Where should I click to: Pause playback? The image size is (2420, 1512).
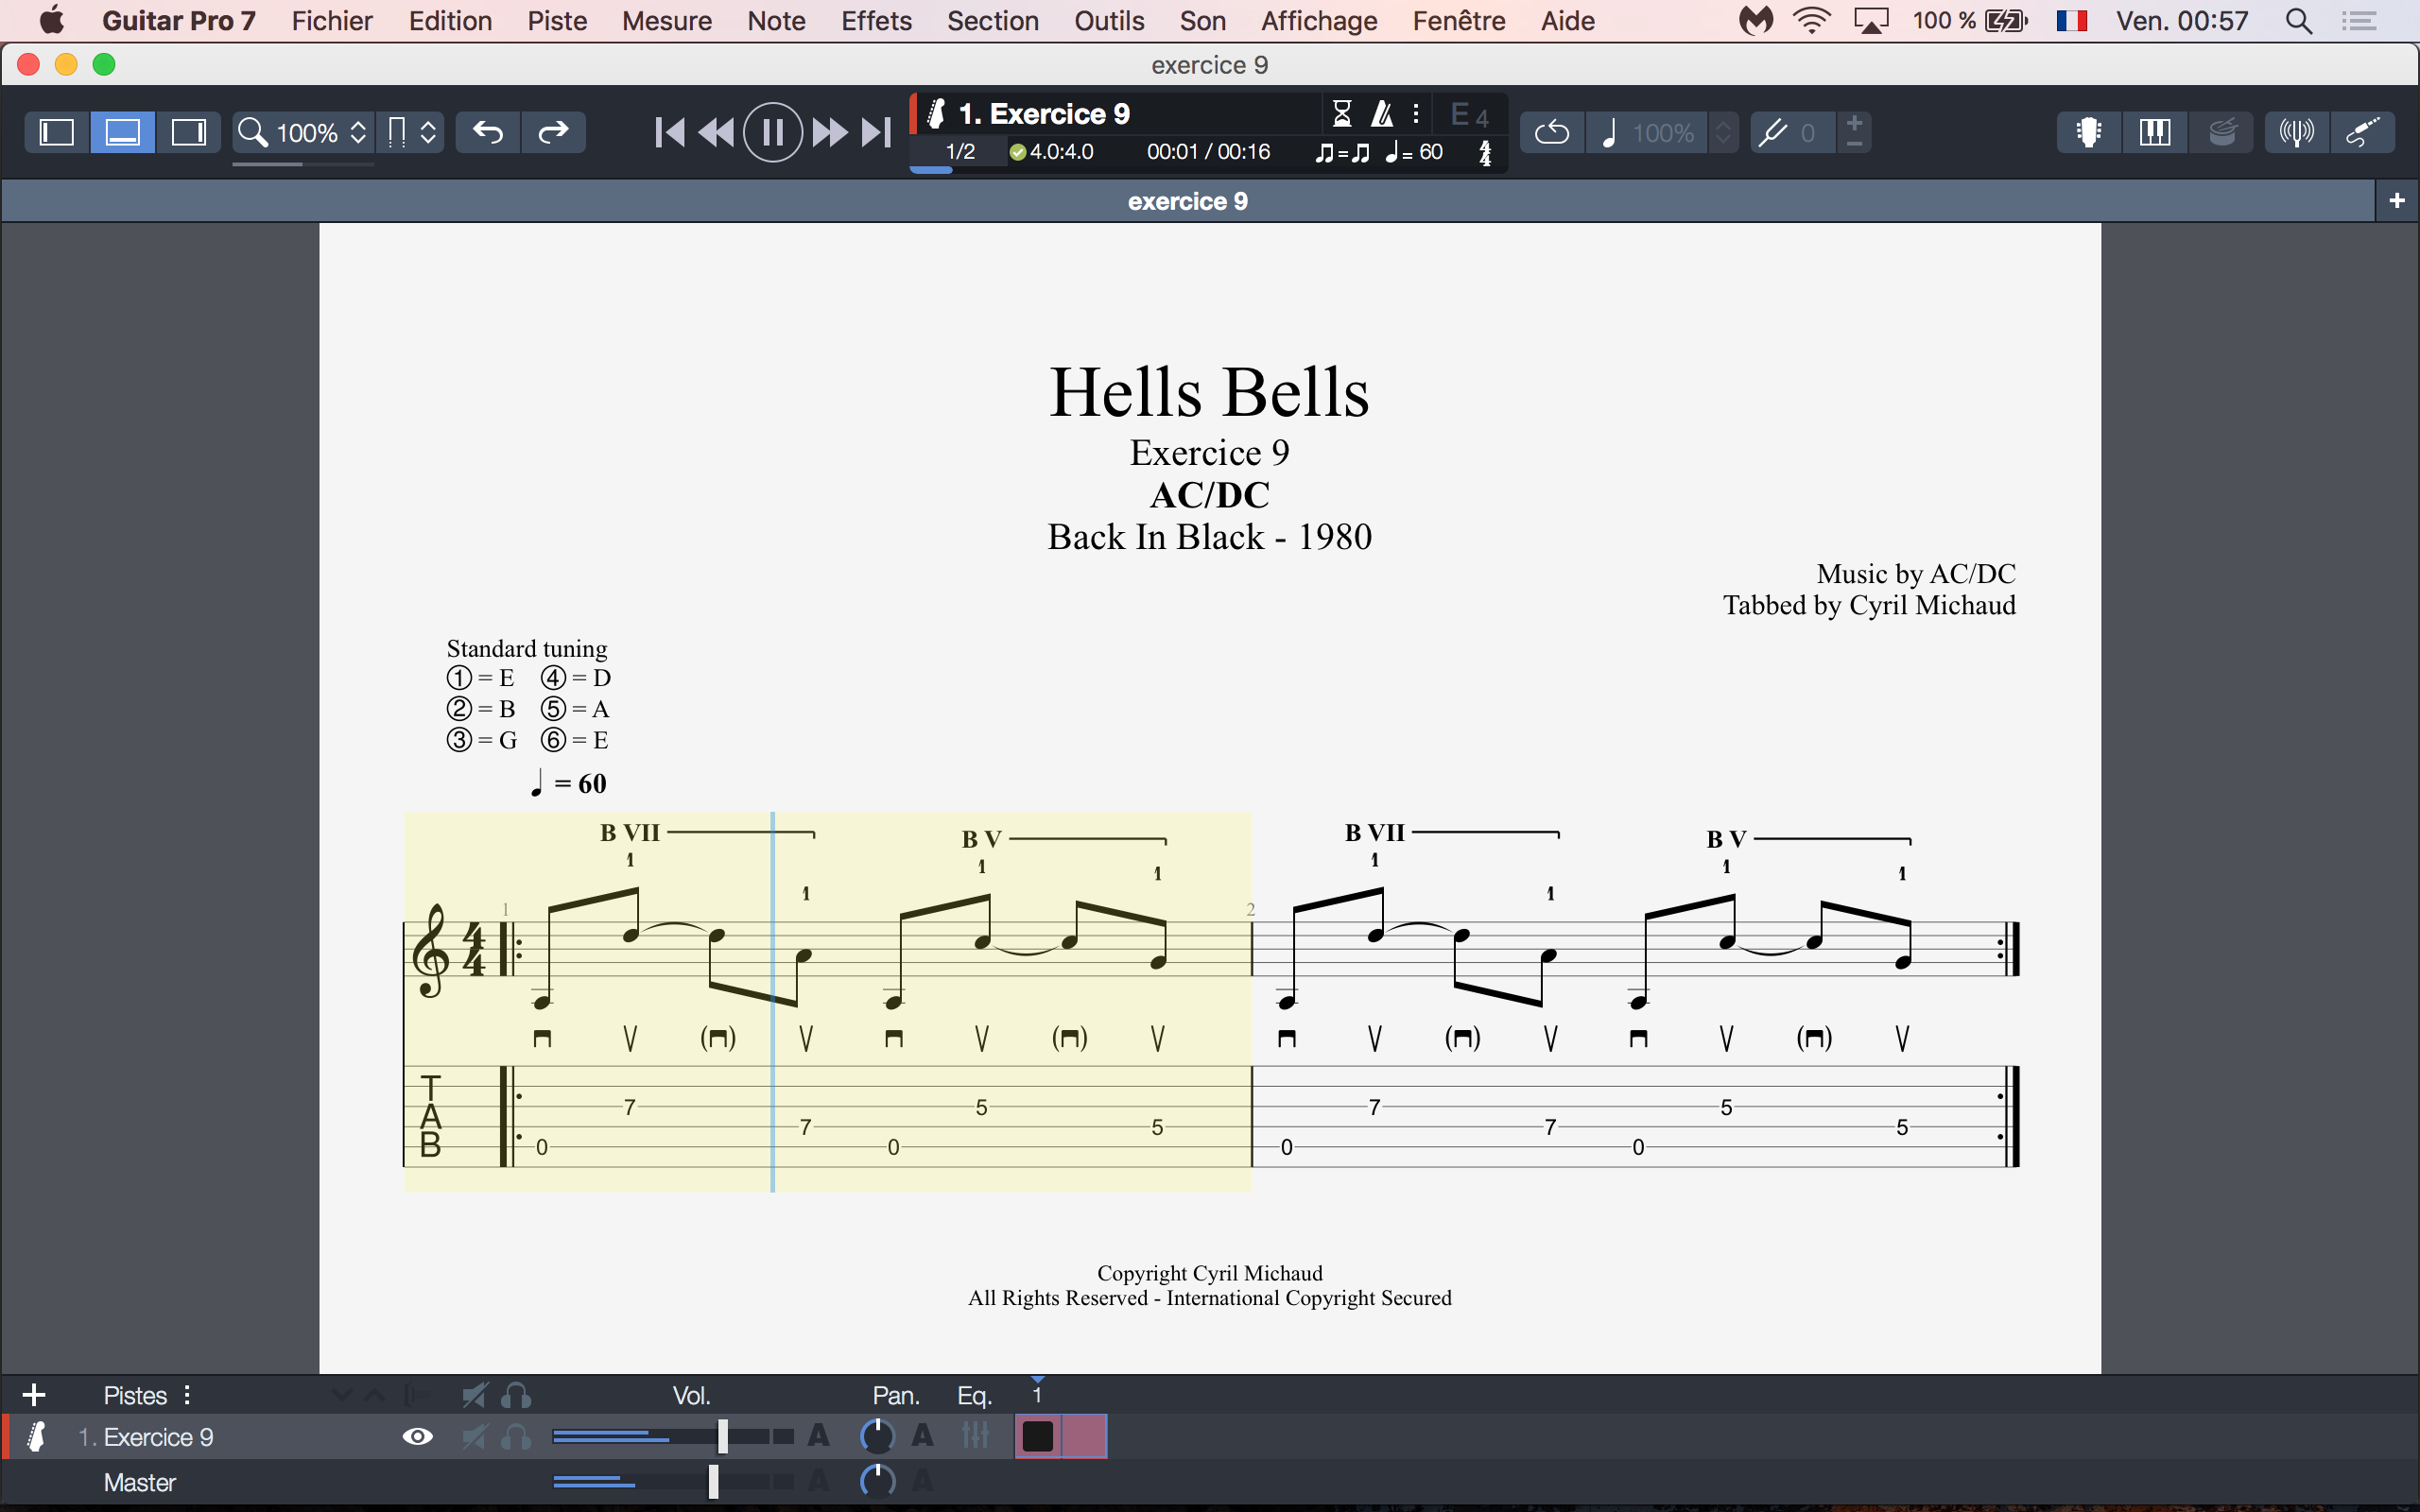point(772,132)
